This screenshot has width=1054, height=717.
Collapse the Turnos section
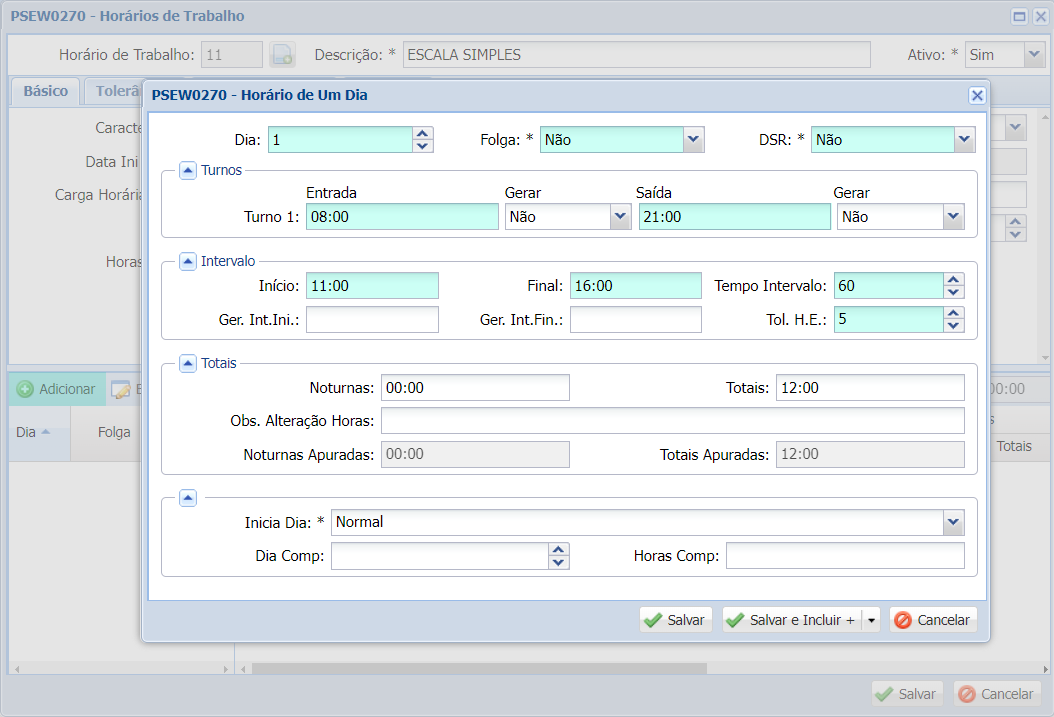[x=188, y=171]
